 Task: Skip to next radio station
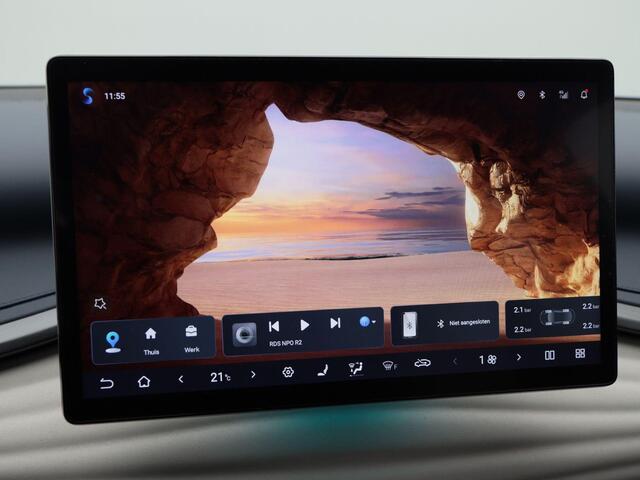[335, 323]
